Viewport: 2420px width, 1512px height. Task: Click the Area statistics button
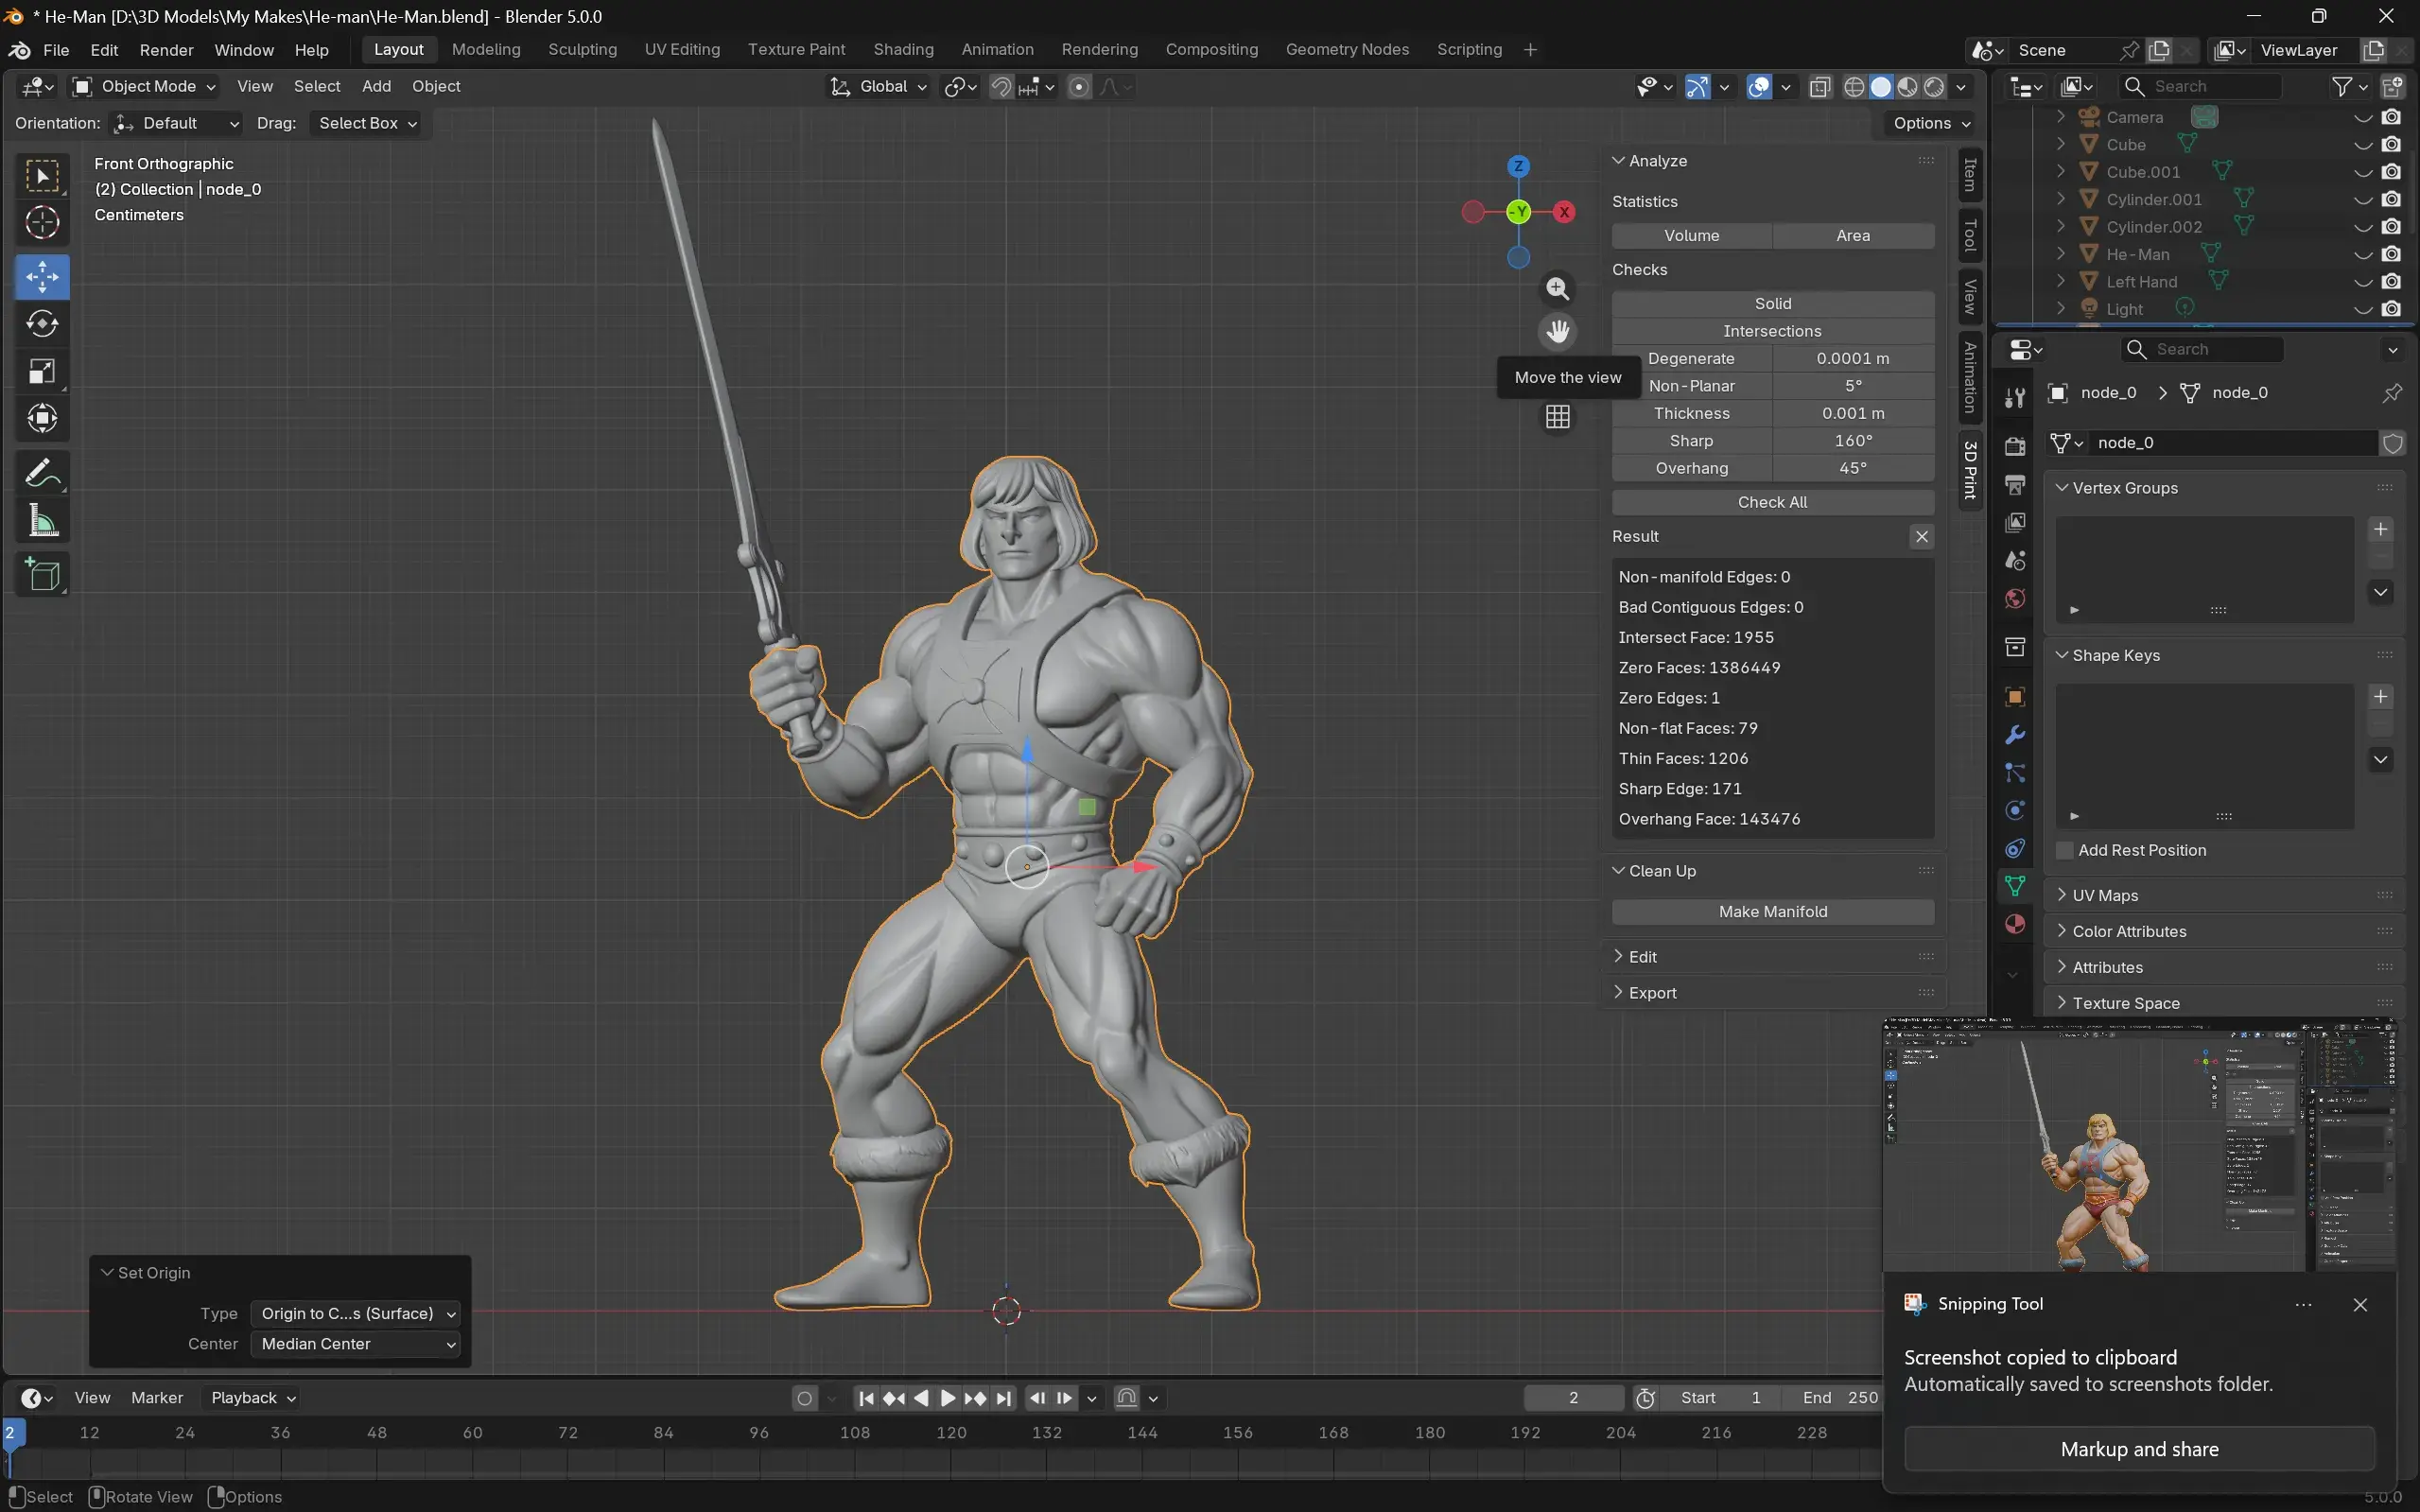coord(1853,236)
